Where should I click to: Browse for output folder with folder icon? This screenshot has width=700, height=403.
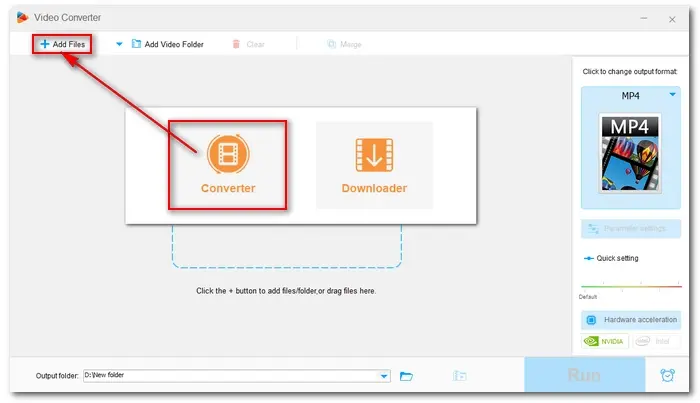point(406,376)
